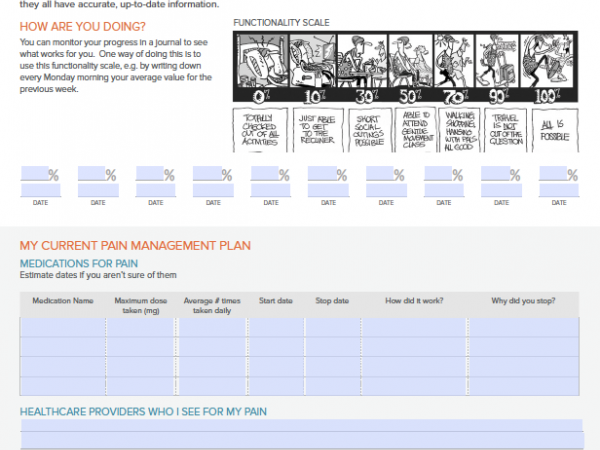This screenshot has height=450, width=600.
Task: Click first row Medication Name cell
Action: pos(63,327)
